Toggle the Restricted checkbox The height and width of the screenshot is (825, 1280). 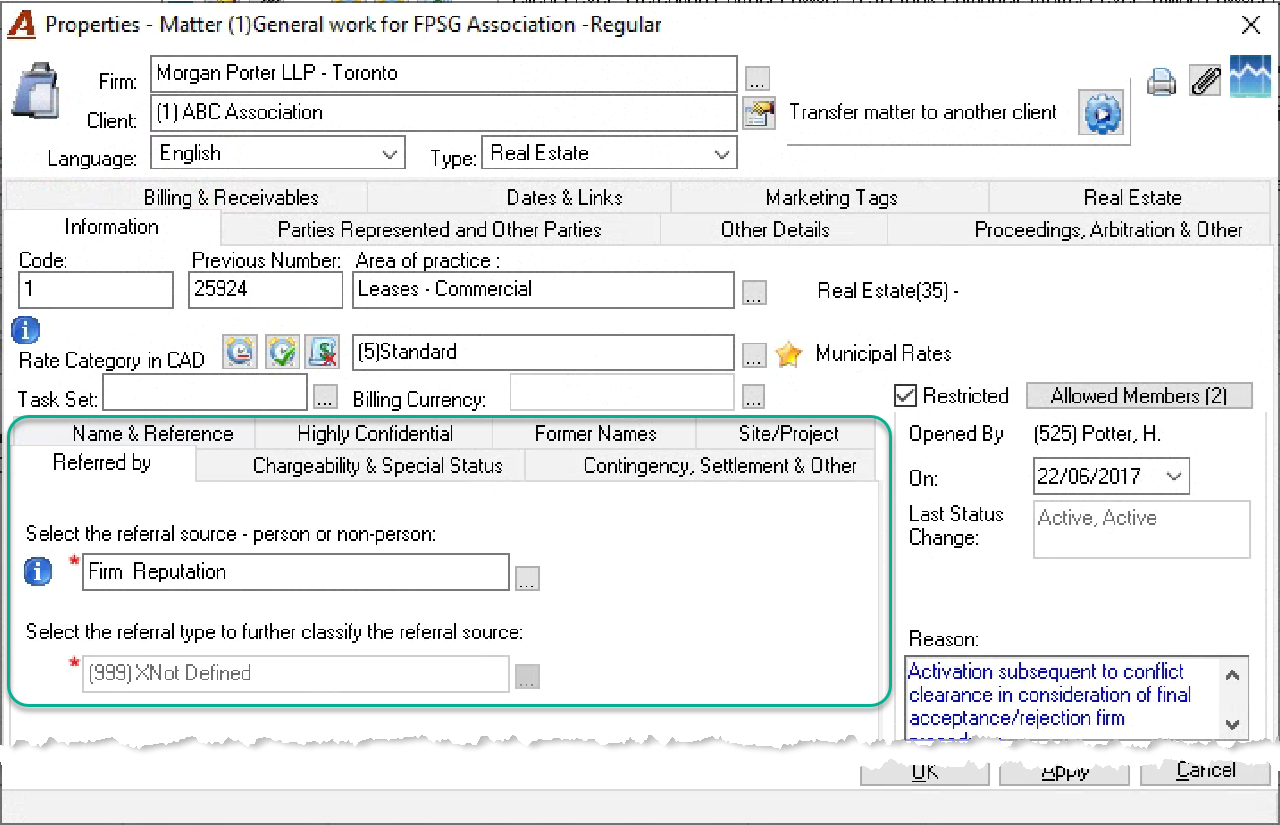coord(905,396)
